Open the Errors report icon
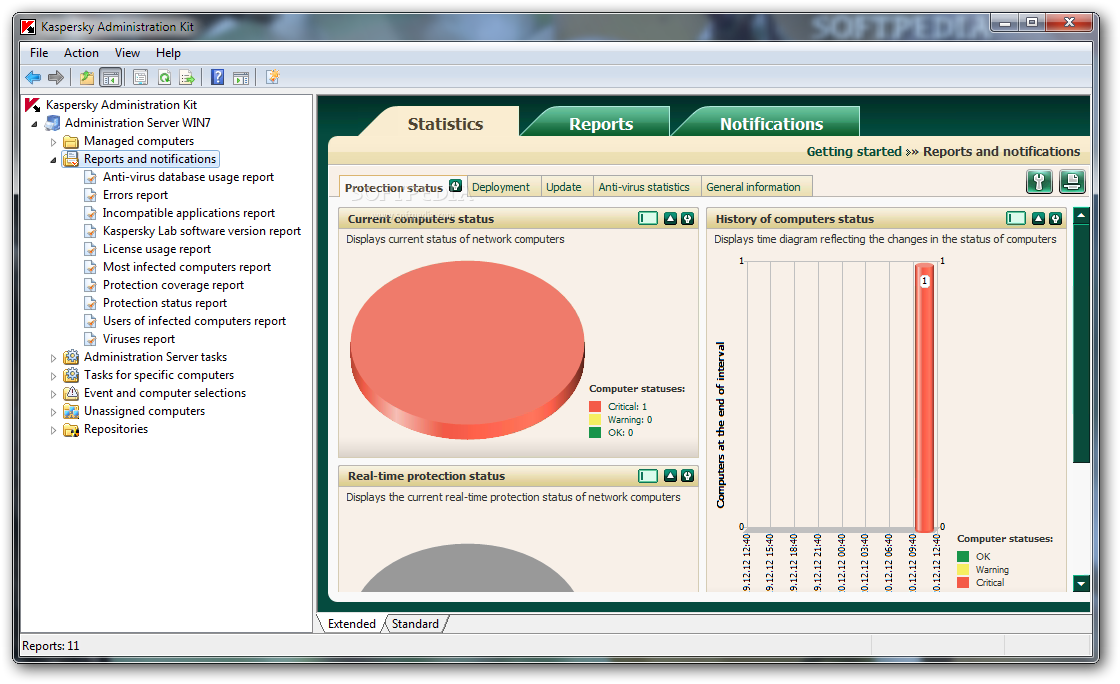Image resolution: width=1120 pixels, height=684 pixels. (x=91, y=195)
